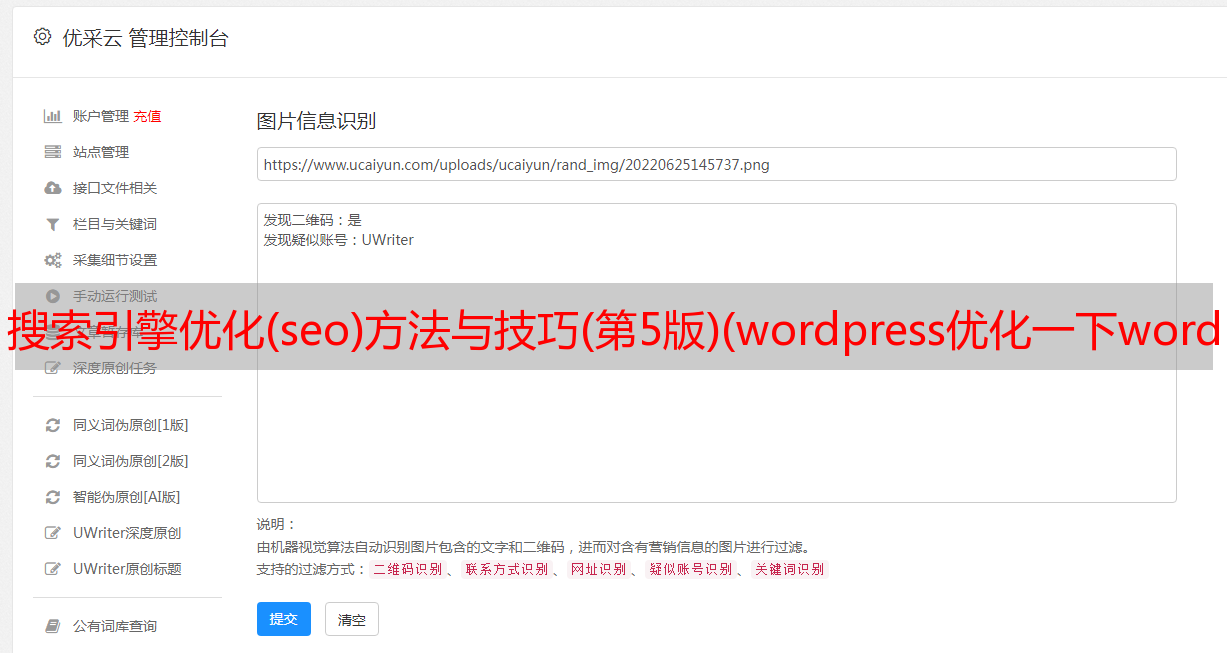Image resolution: width=1227 pixels, height=653 pixels.
Task: Click the 联系方式识别 tag
Action: tap(507, 569)
